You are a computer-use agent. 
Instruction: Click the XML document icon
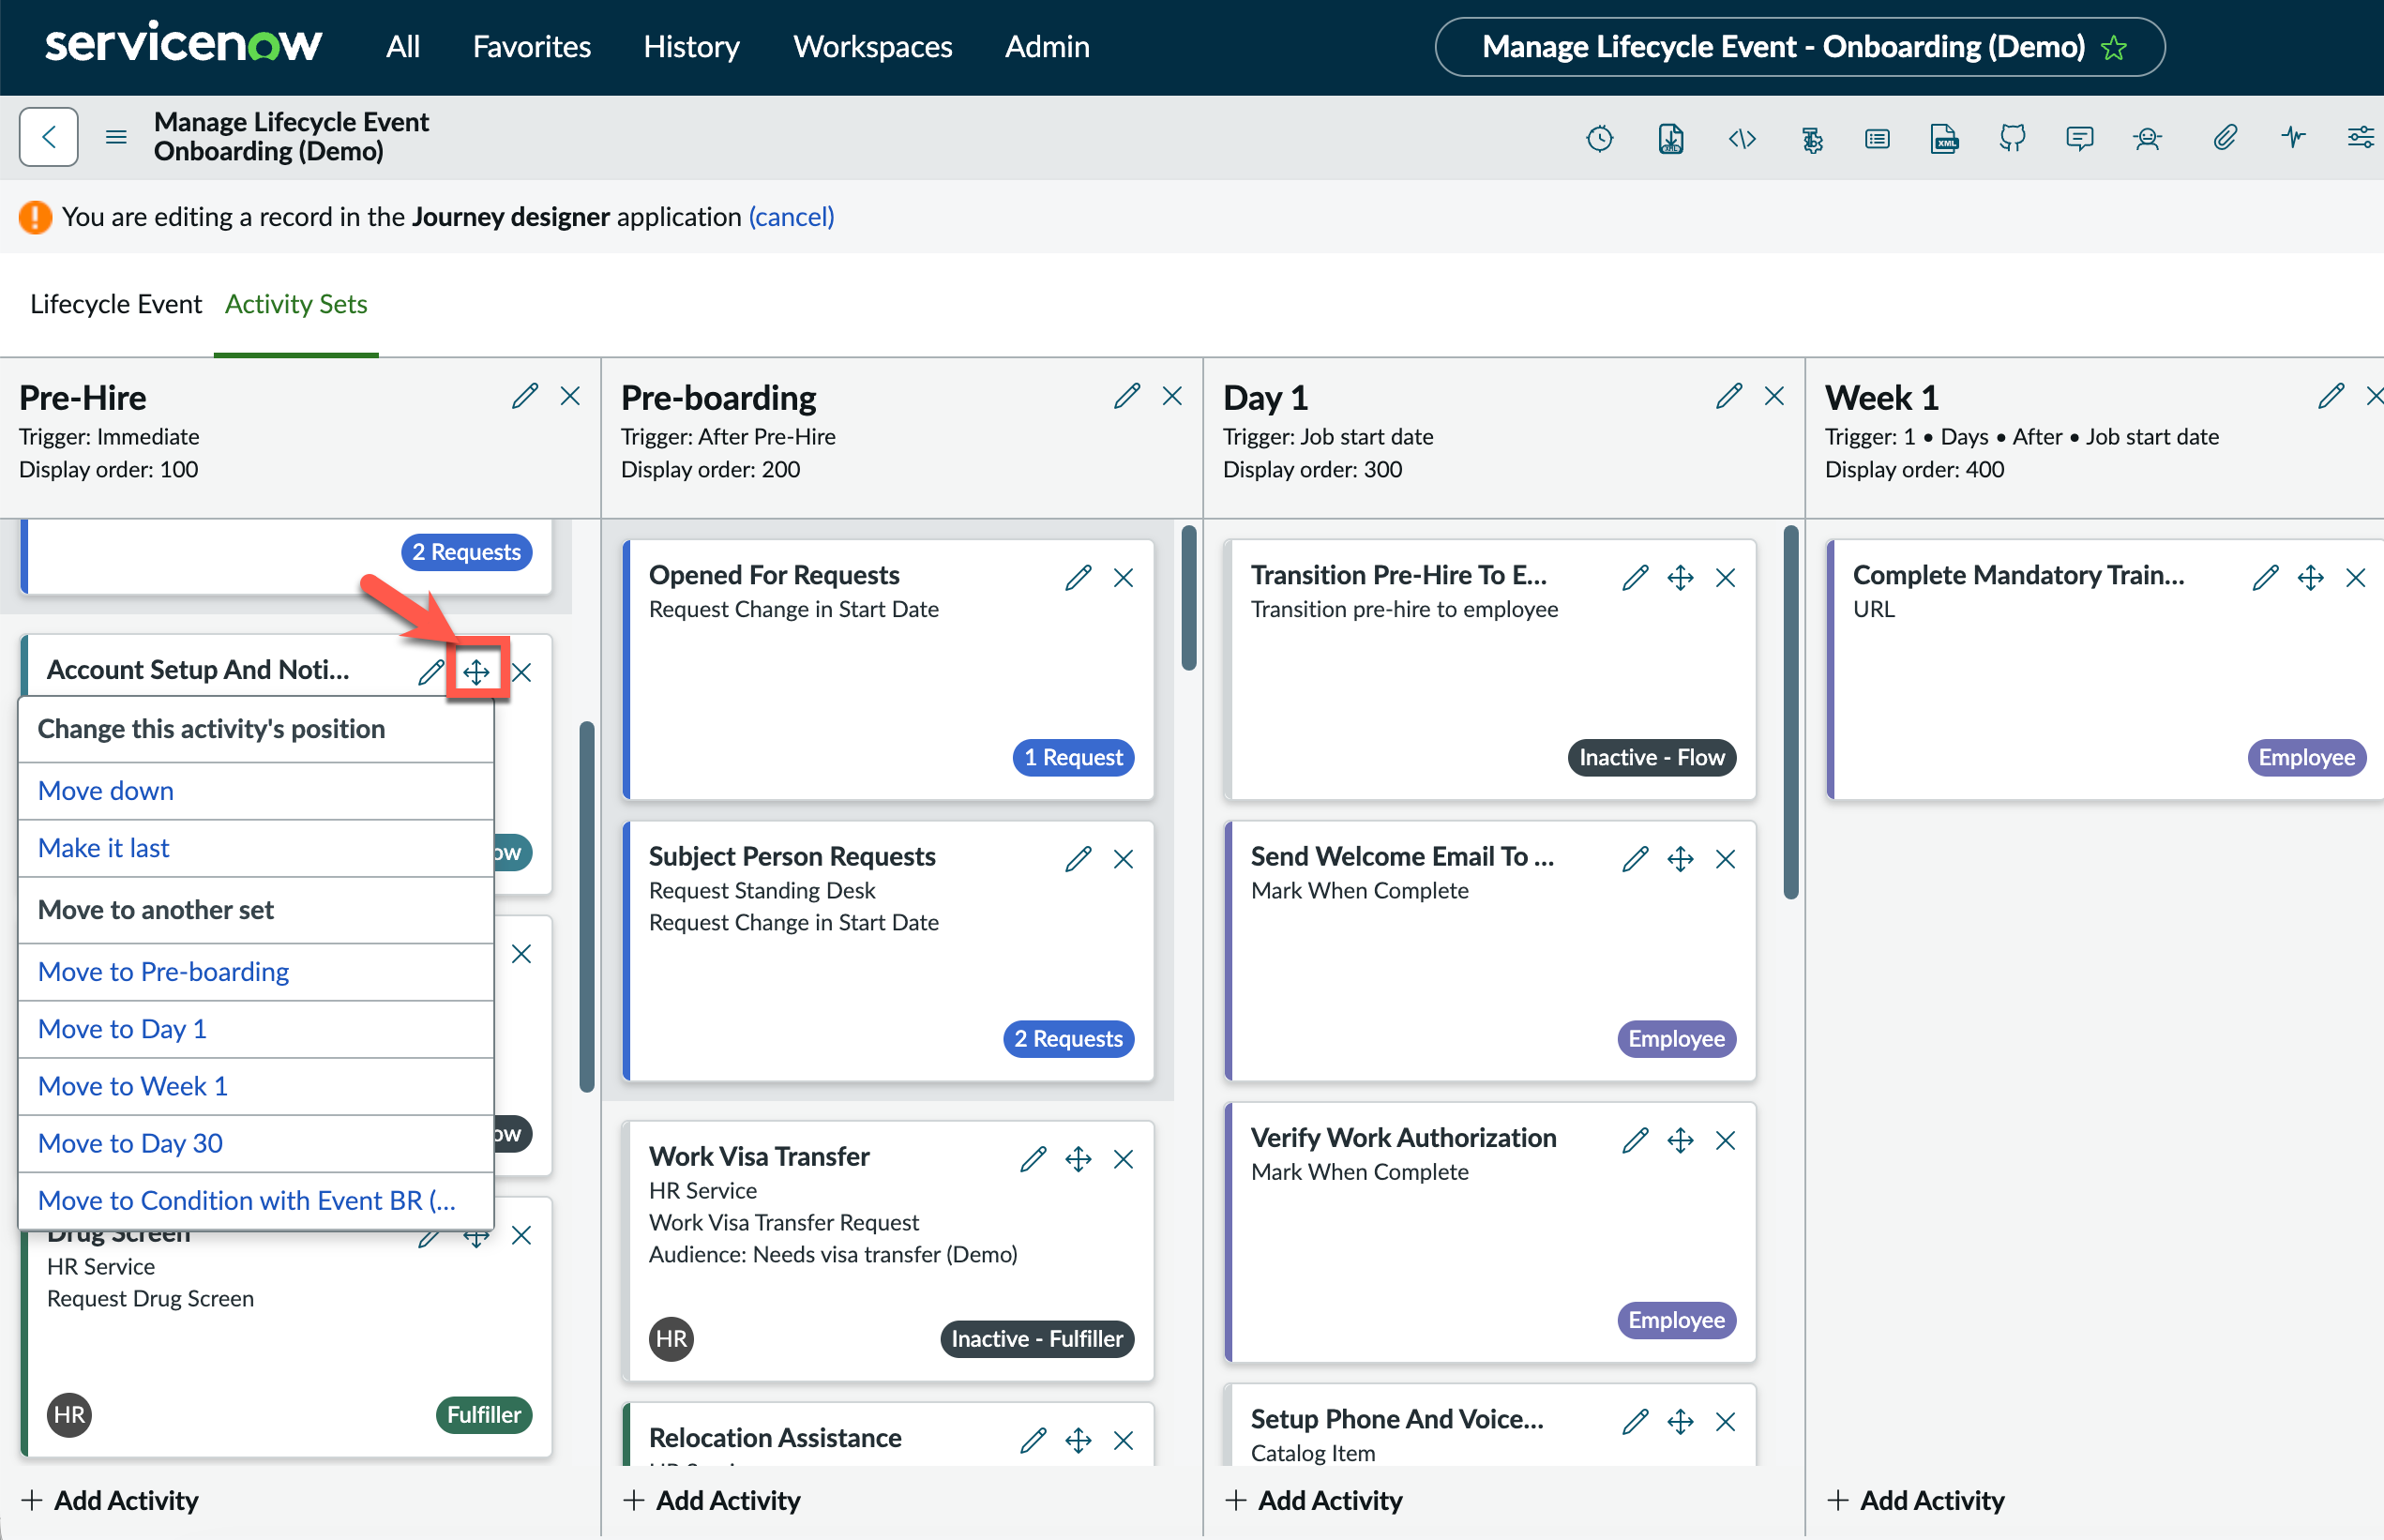[x=1944, y=138]
